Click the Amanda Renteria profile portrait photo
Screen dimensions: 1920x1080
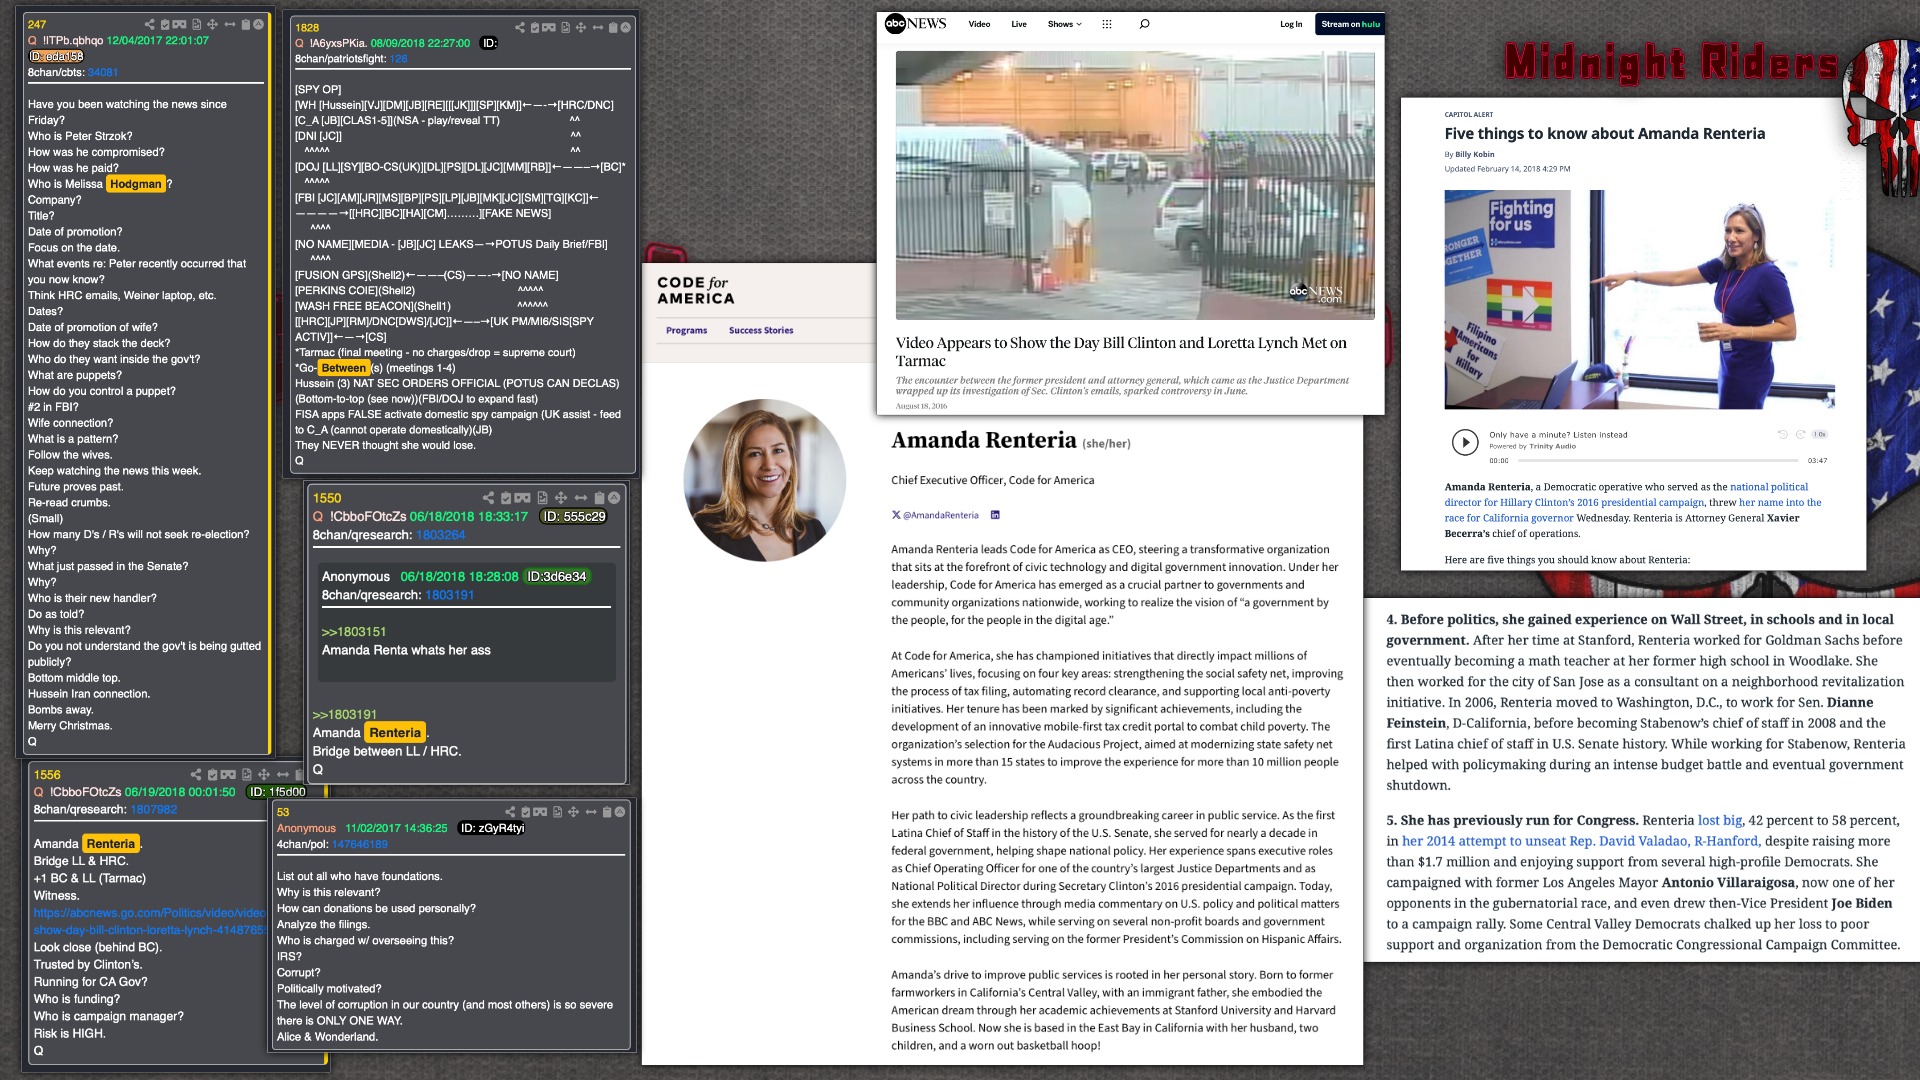point(764,480)
